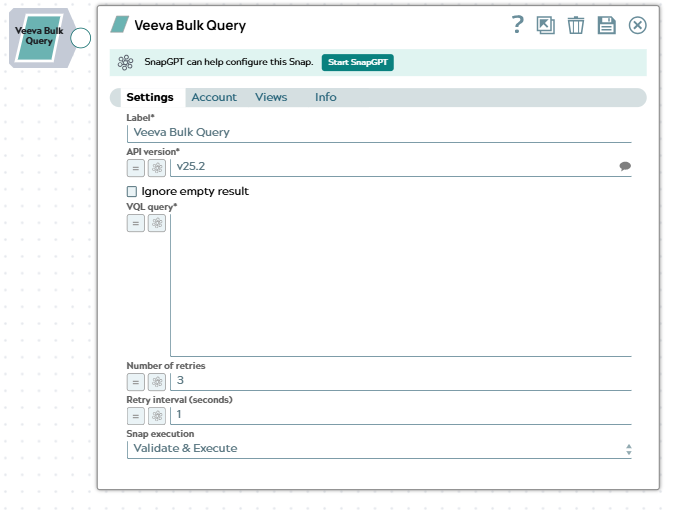Save settings with the floppy disk icon
Image resolution: width=675 pixels, height=514 pixels.
pos(607,25)
